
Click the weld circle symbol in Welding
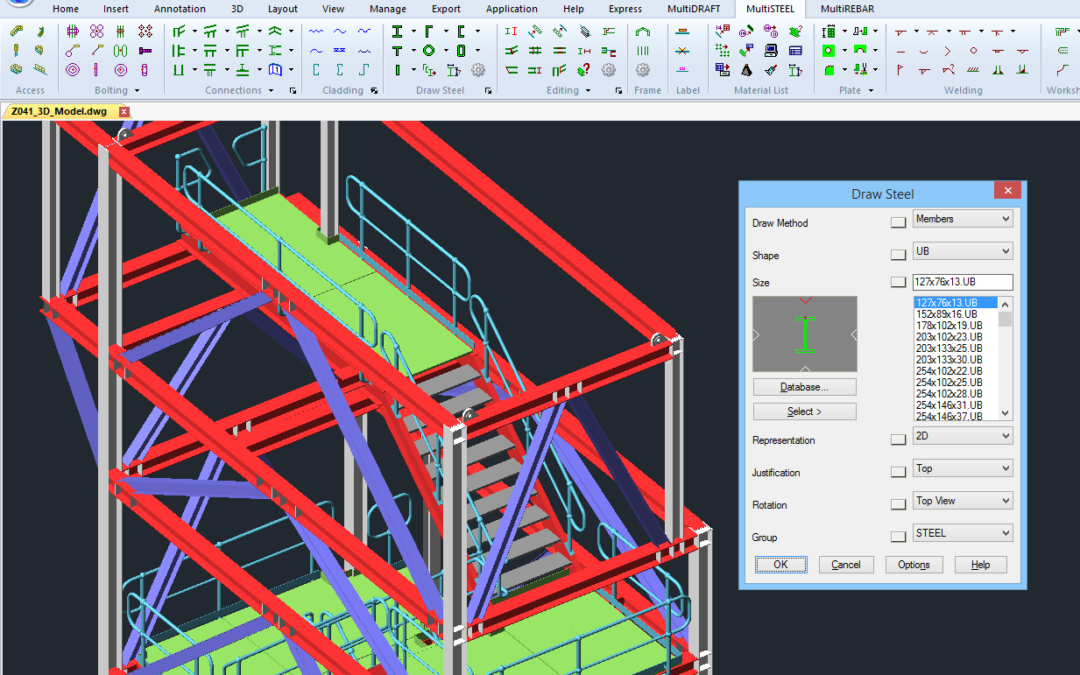tap(973, 51)
